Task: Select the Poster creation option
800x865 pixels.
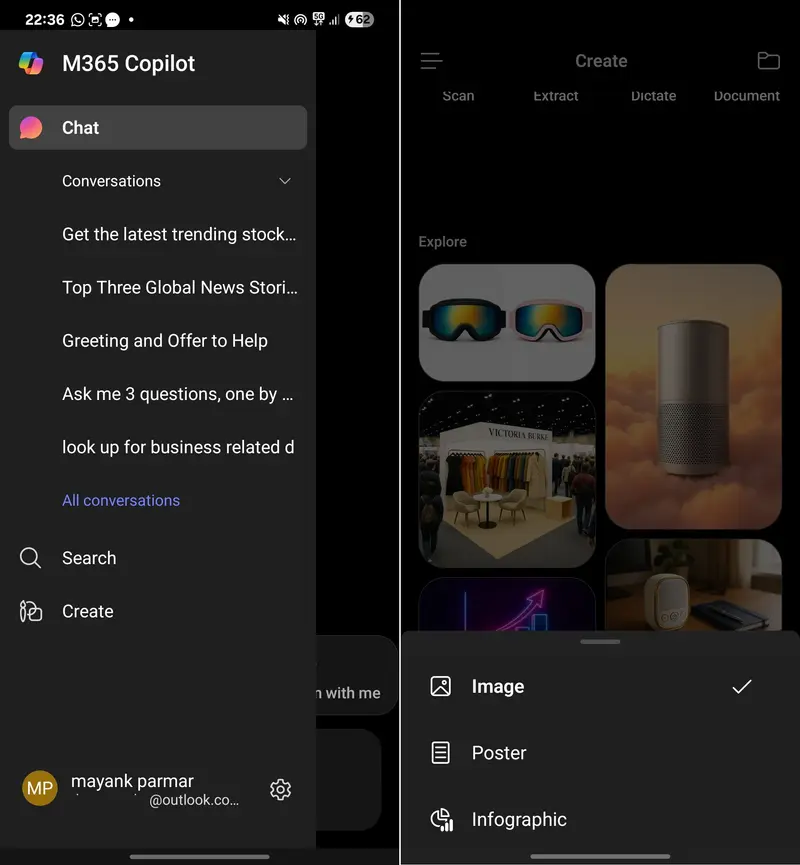Action: click(x=498, y=753)
